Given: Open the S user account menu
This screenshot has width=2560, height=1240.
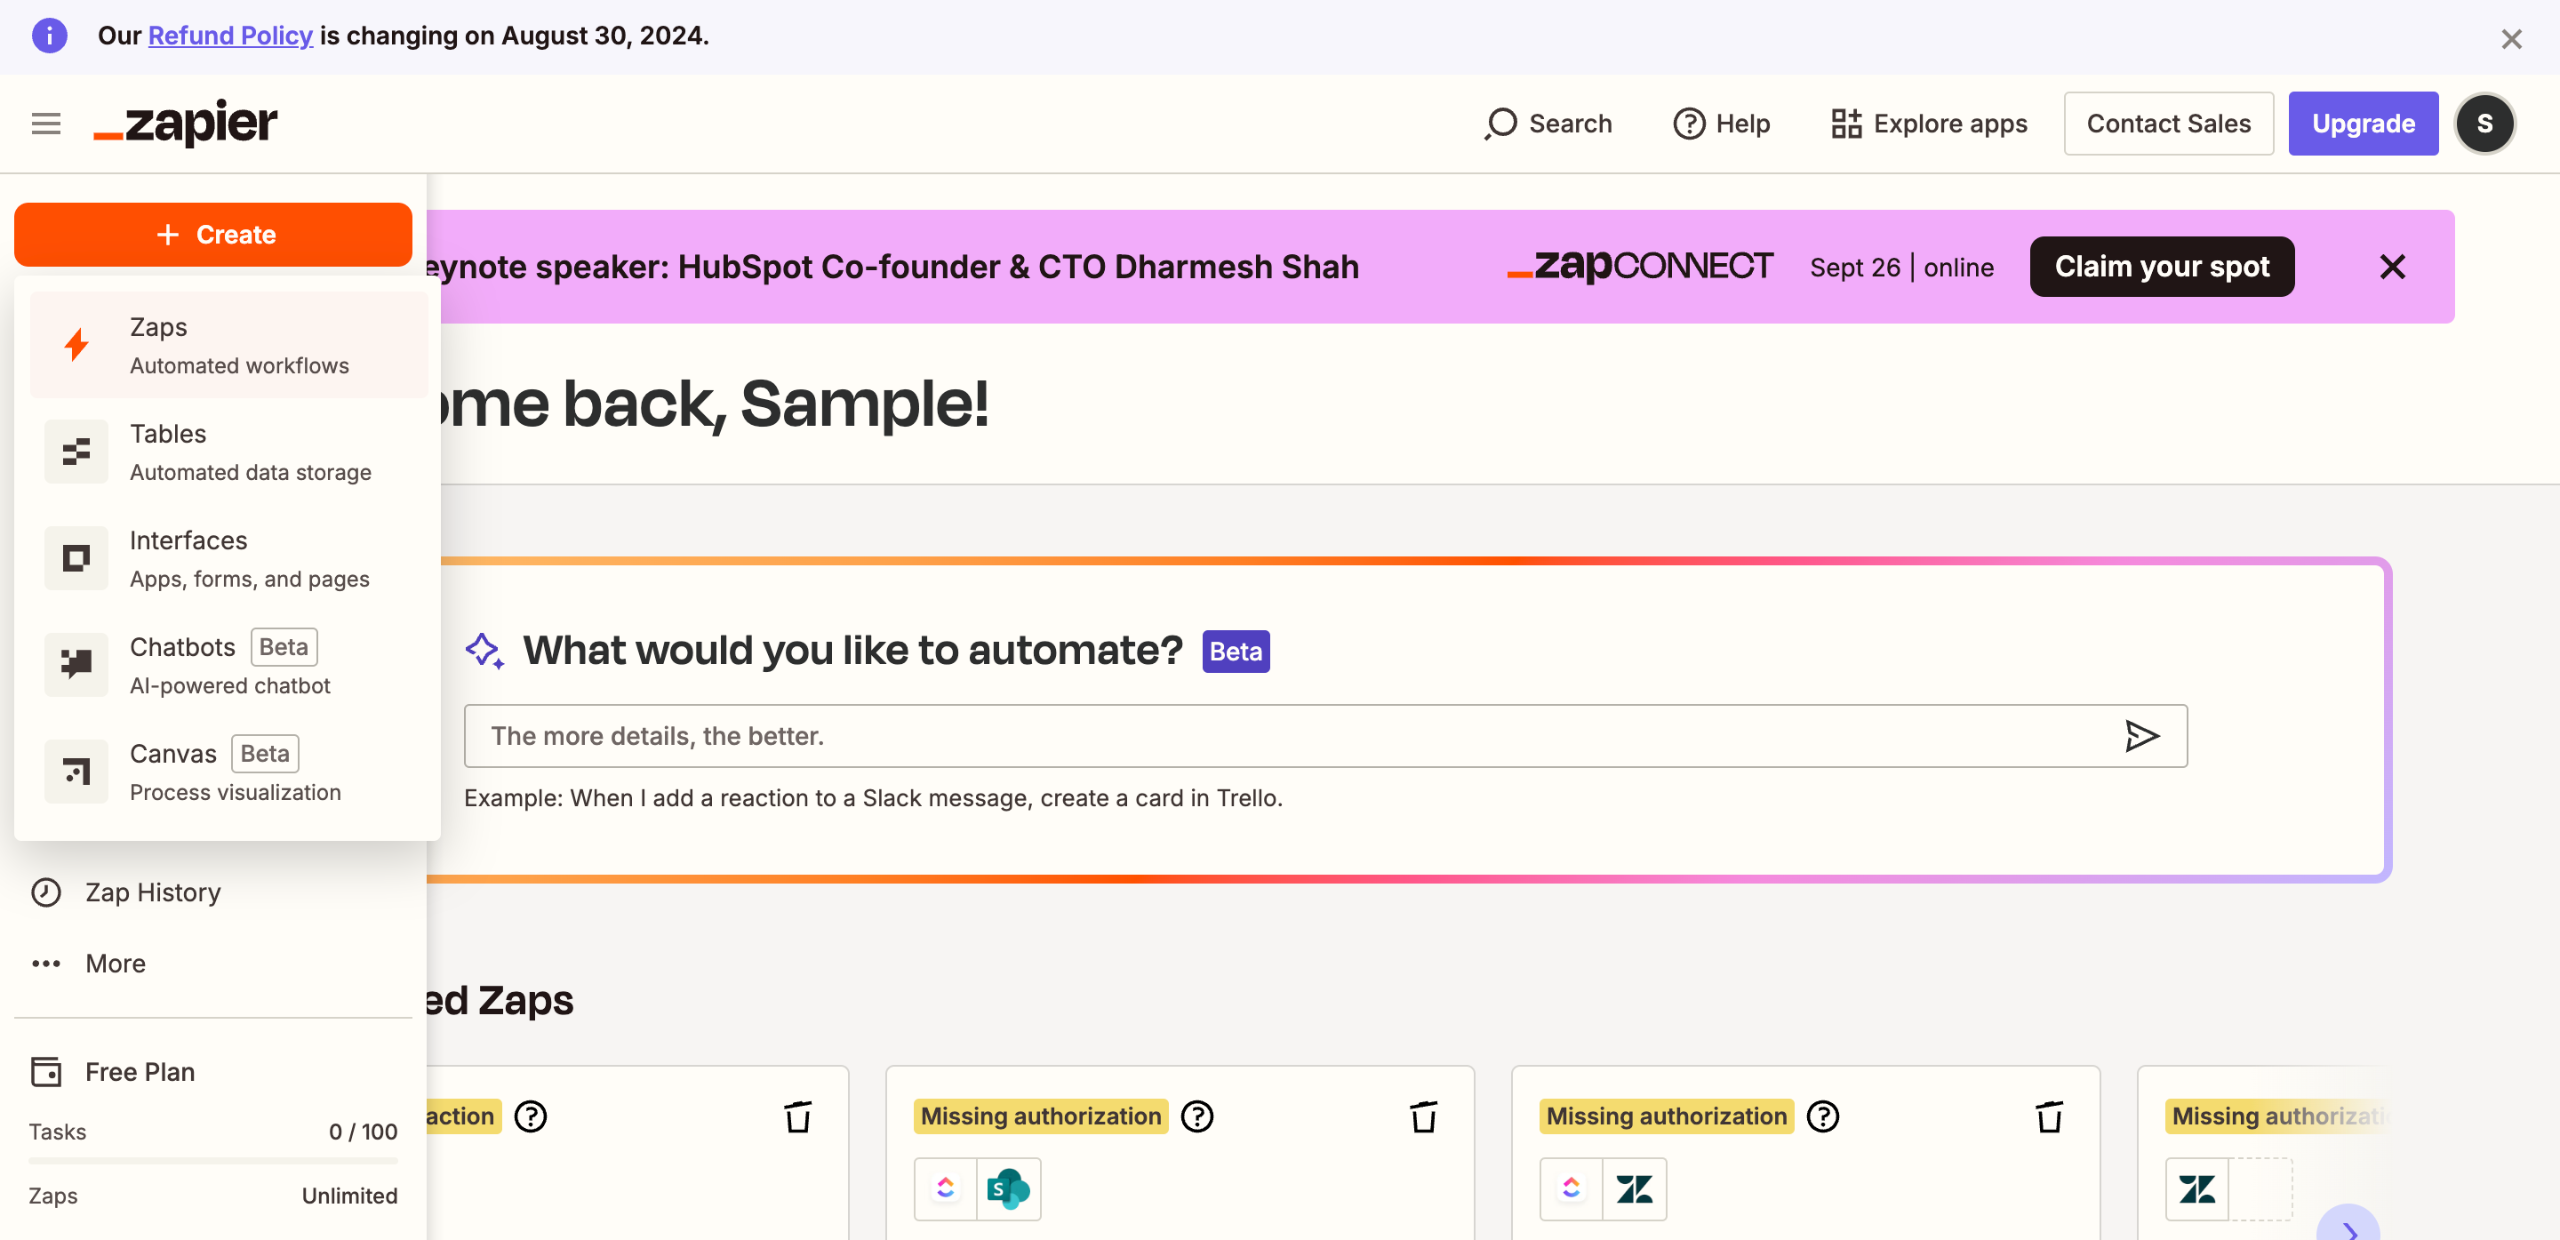Looking at the screenshot, I should (2485, 124).
